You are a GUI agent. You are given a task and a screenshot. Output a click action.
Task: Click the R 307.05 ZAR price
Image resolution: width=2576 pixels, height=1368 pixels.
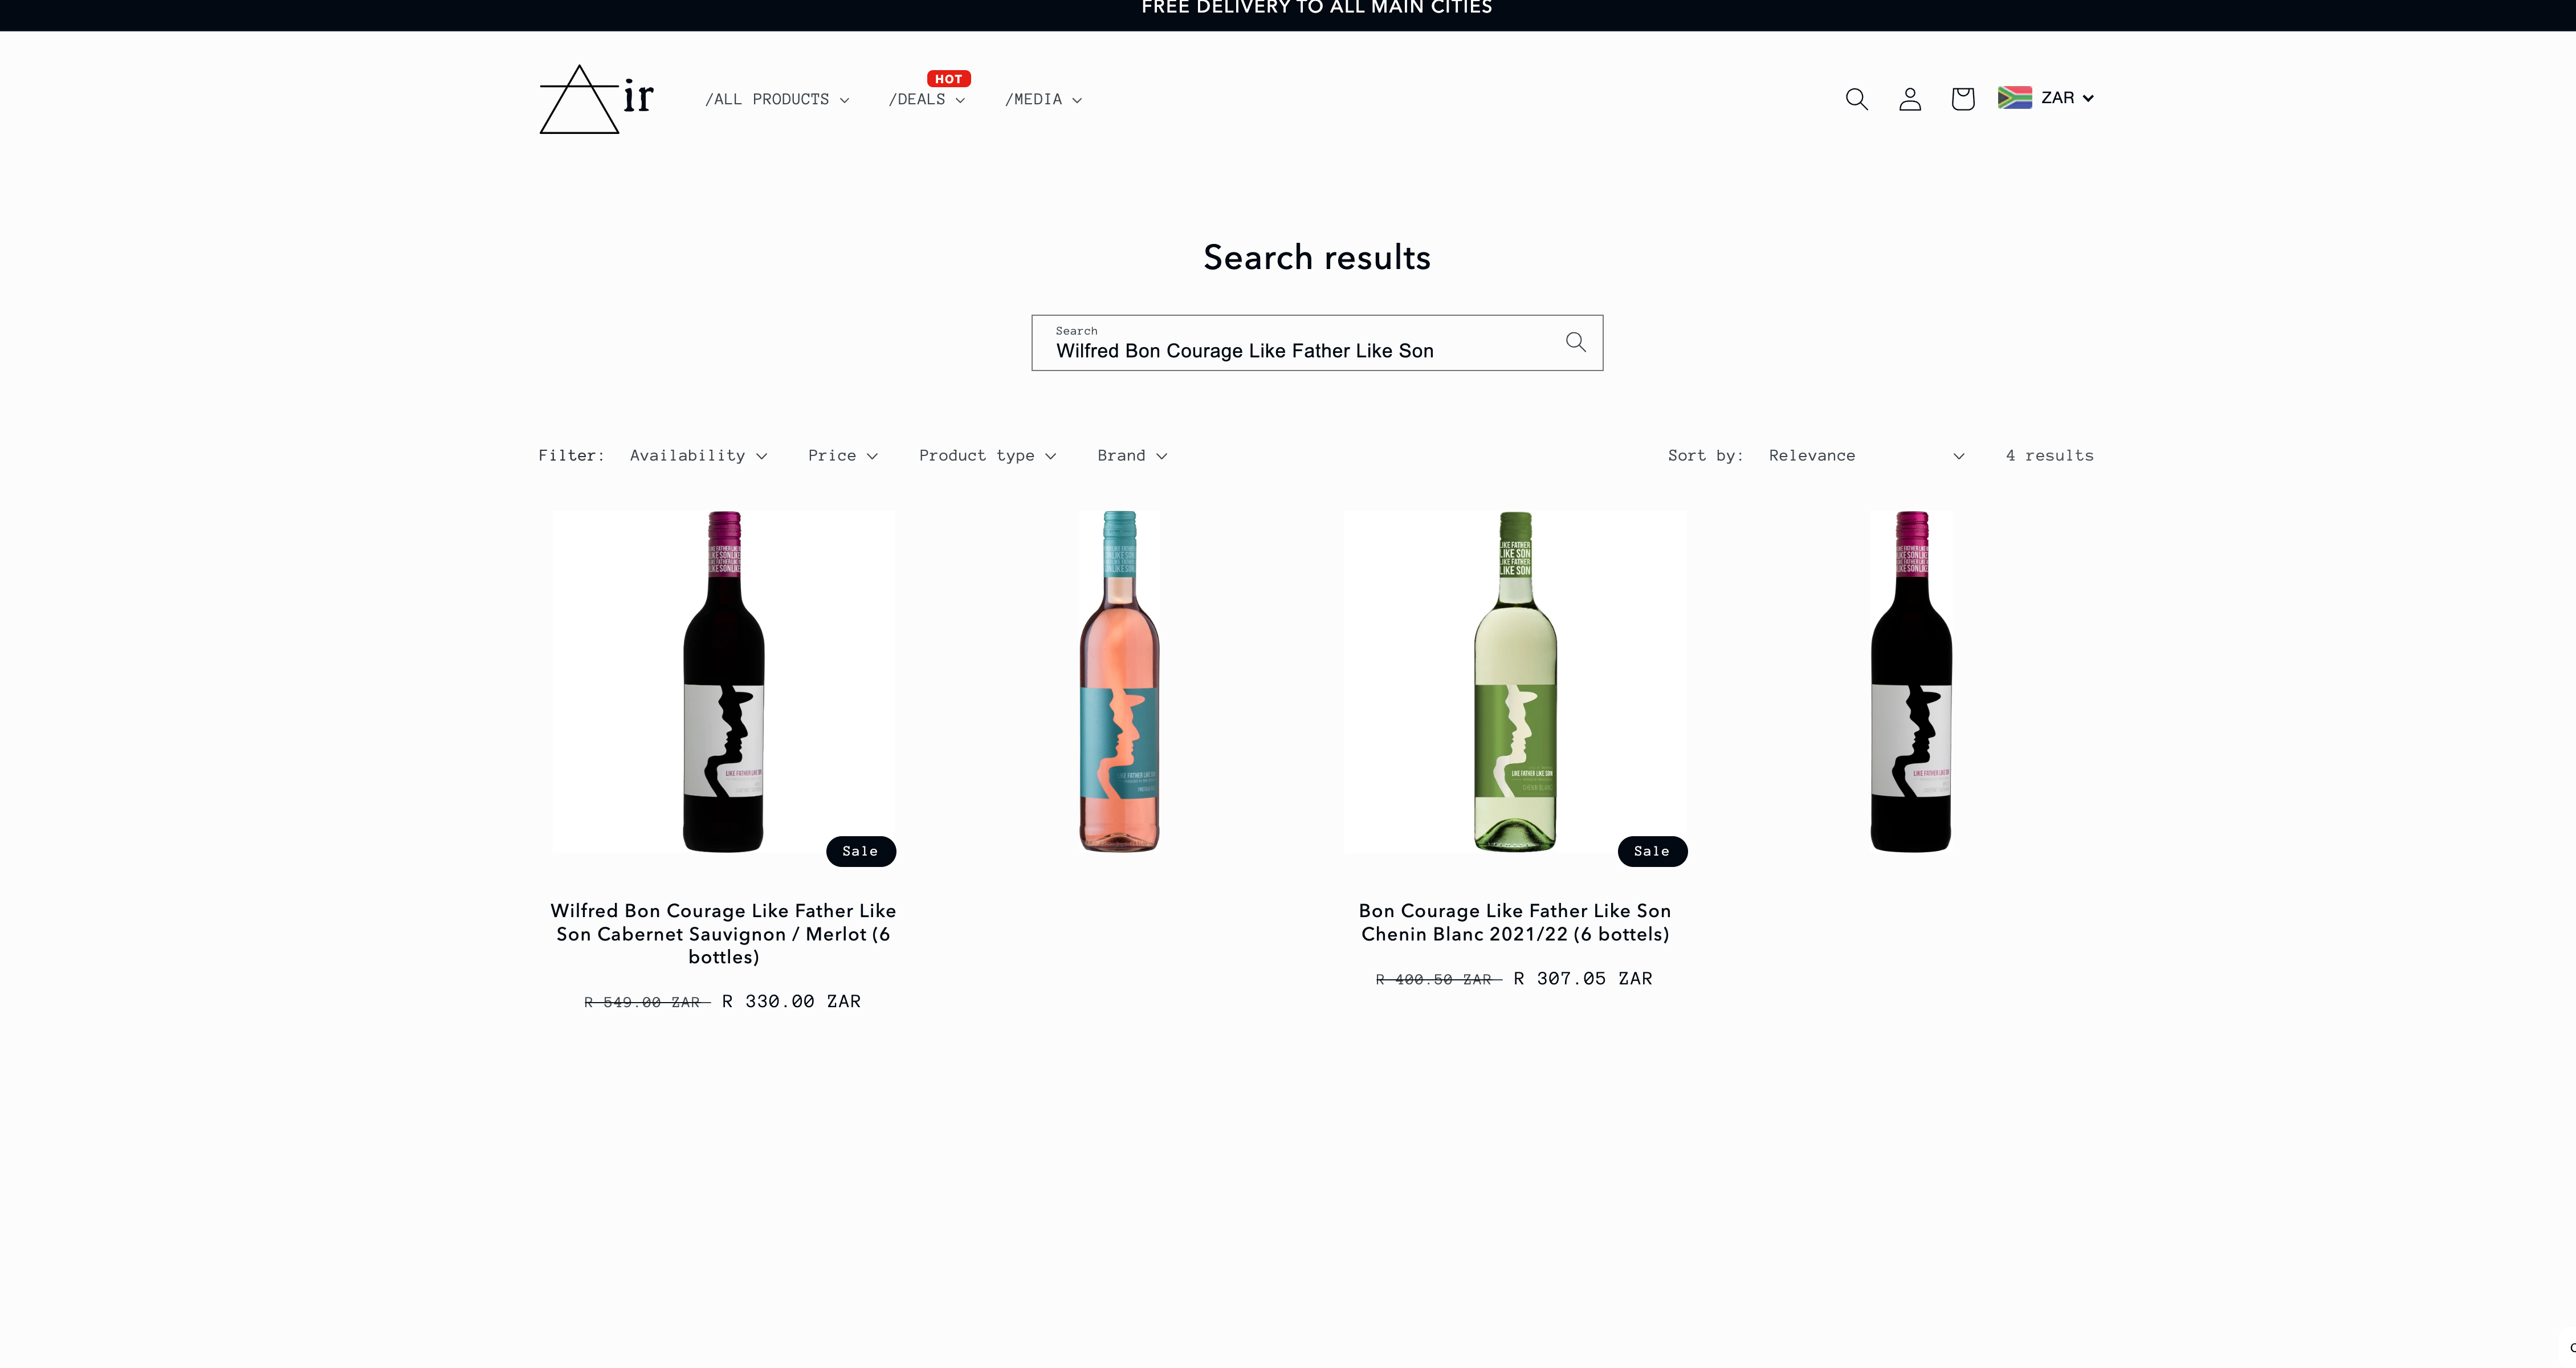click(1582, 978)
